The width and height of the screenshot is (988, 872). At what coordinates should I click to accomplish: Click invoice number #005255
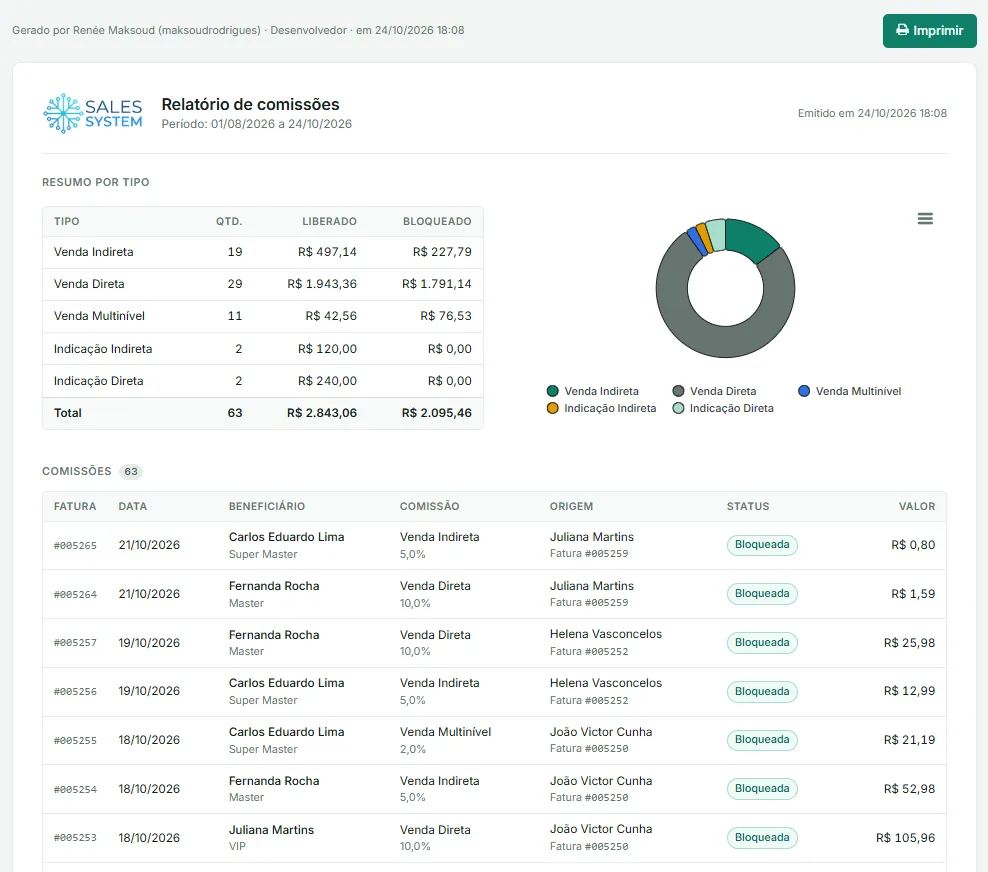[76, 740]
